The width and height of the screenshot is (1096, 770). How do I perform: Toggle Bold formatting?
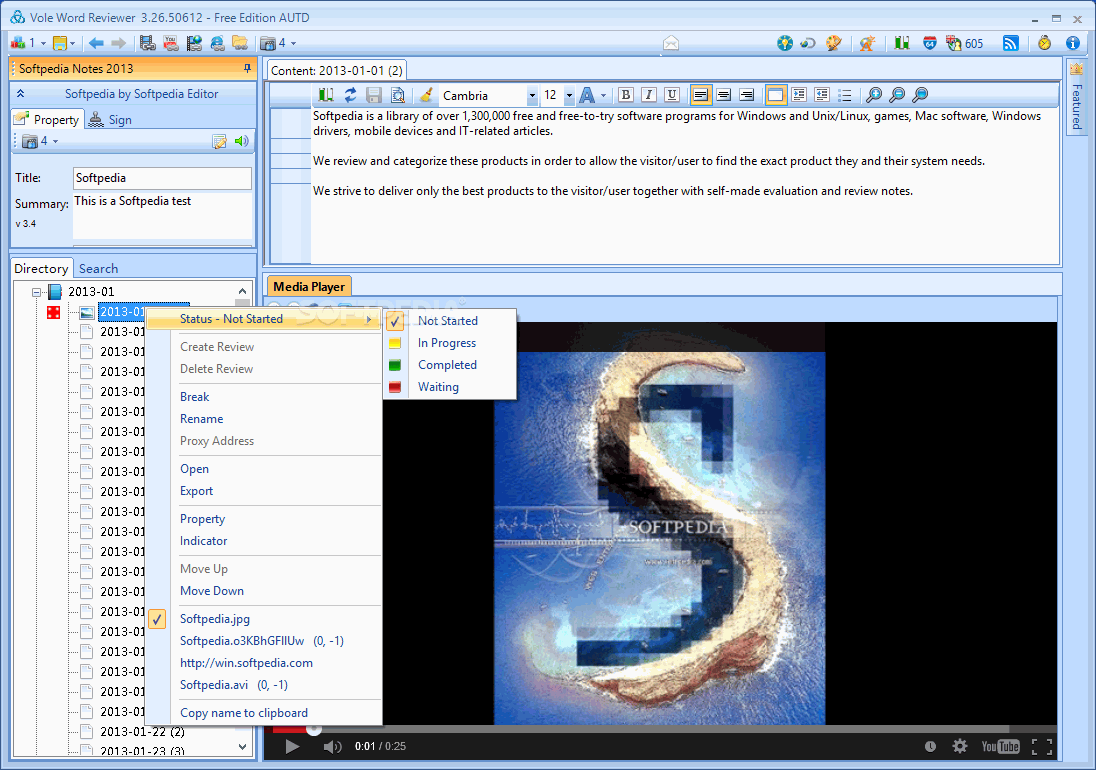point(626,95)
